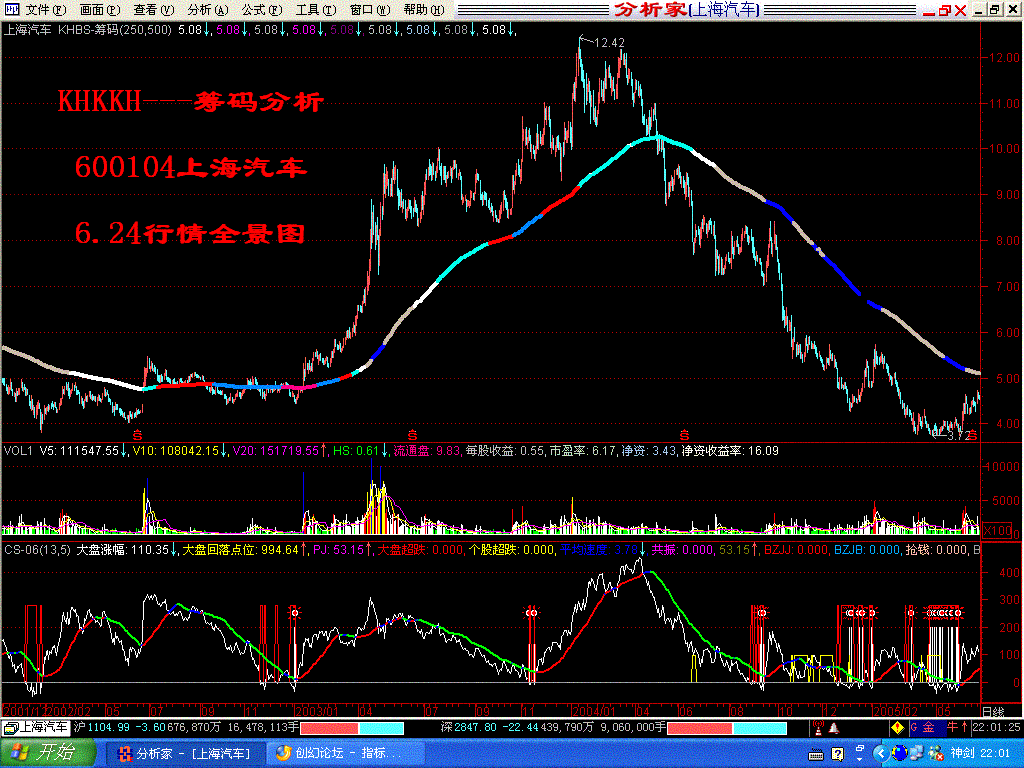Viewport: 1024px width, 768px height.
Task: Click the VOL1 indicator label
Action: tap(18, 451)
